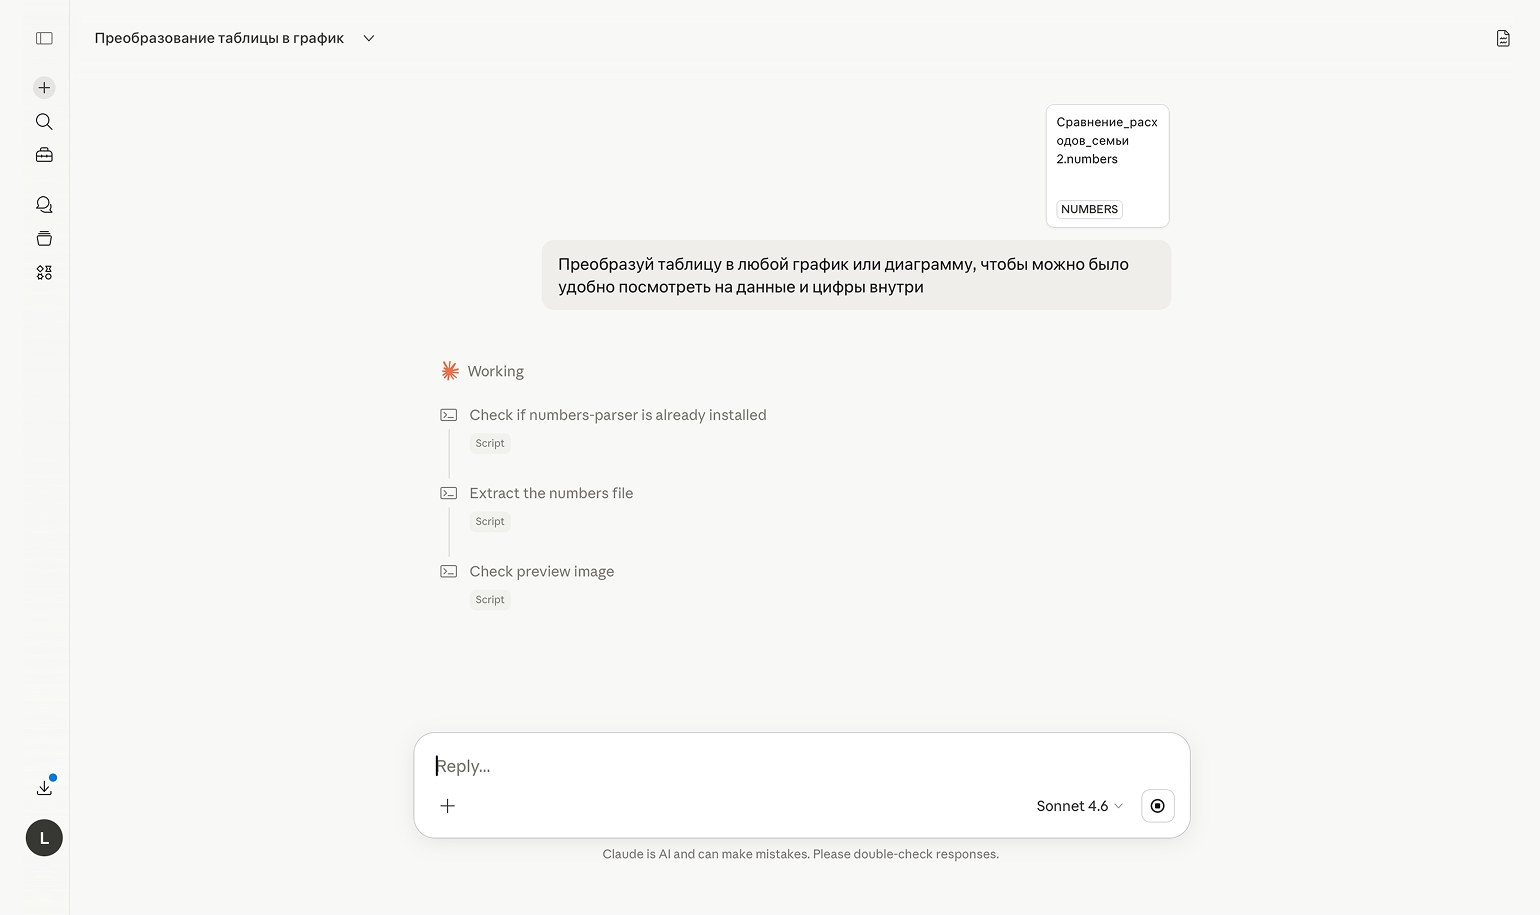Open the document icon at top right
Image resolution: width=1540 pixels, height=915 pixels.
[1503, 38]
